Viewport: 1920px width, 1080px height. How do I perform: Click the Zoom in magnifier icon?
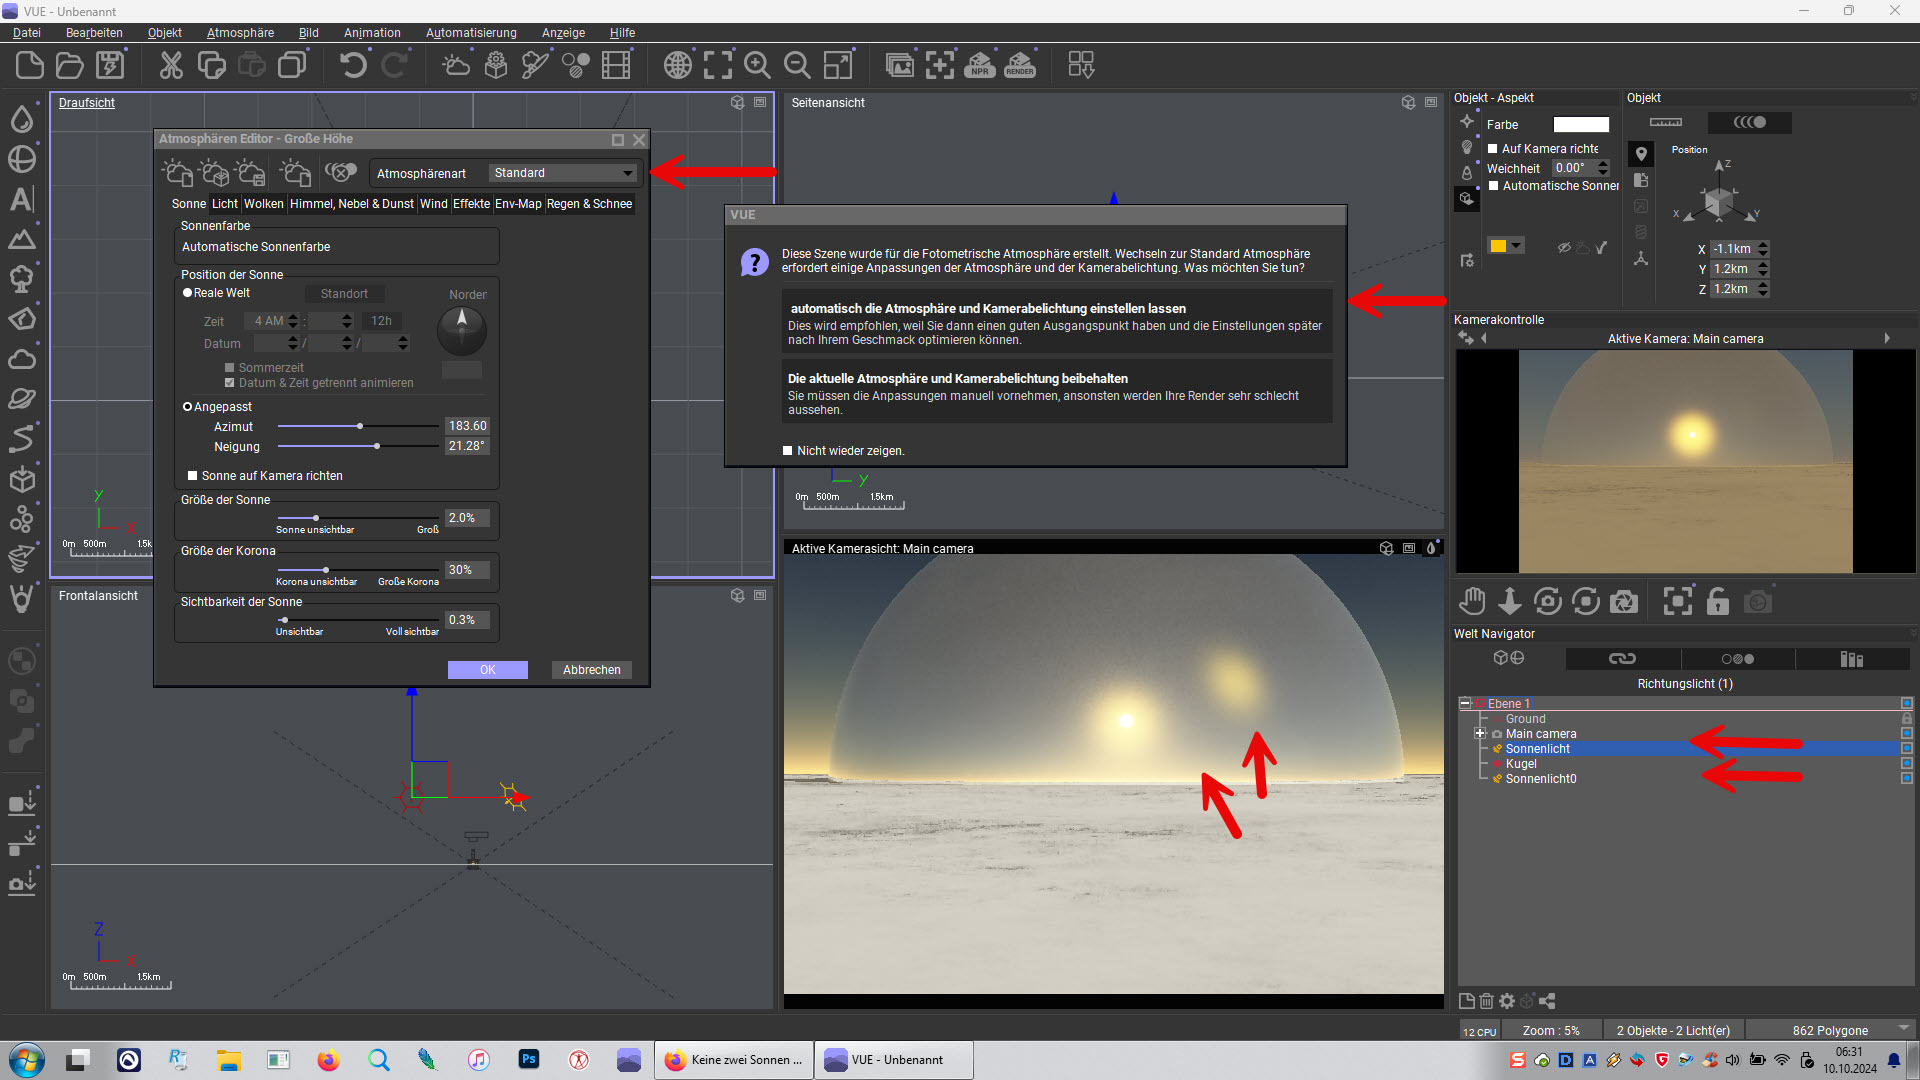click(x=757, y=66)
